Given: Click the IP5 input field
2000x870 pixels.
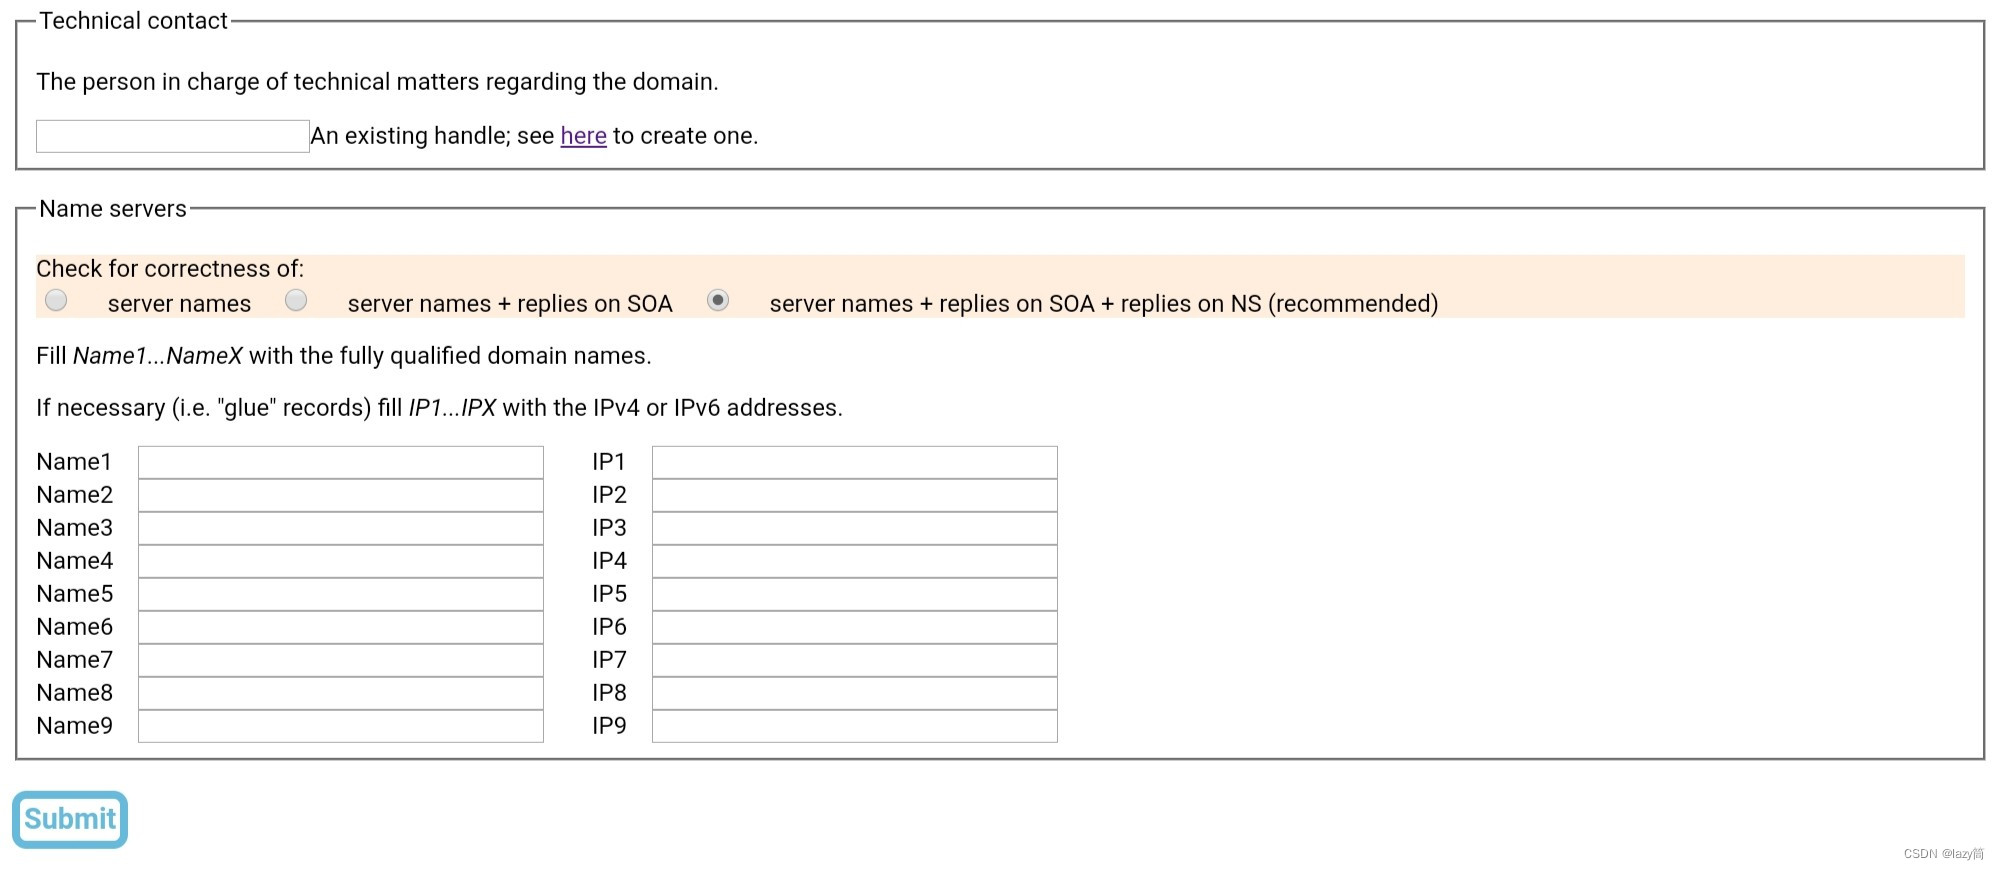Looking at the screenshot, I should [x=853, y=593].
